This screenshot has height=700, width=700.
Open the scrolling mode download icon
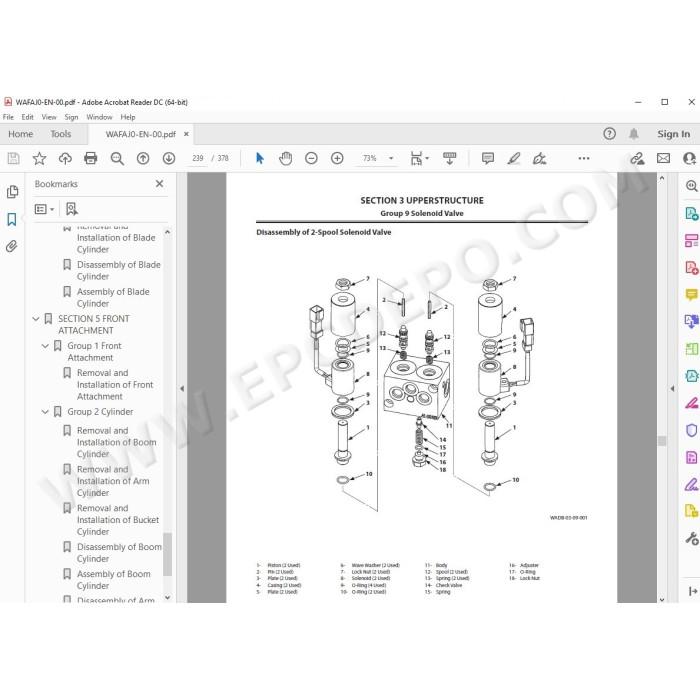[450, 158]
